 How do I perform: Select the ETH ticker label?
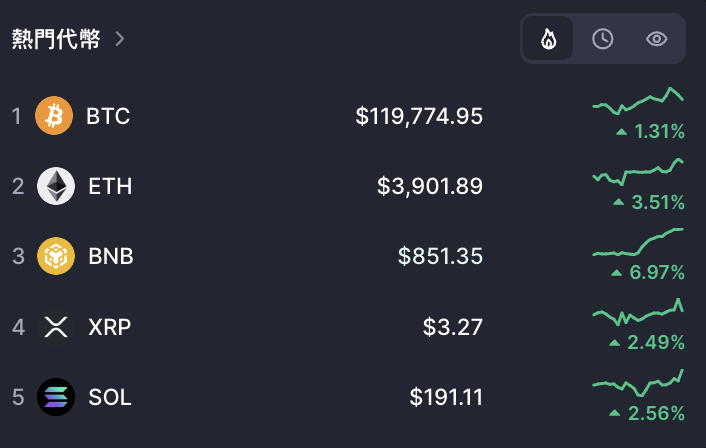point(110,186)
